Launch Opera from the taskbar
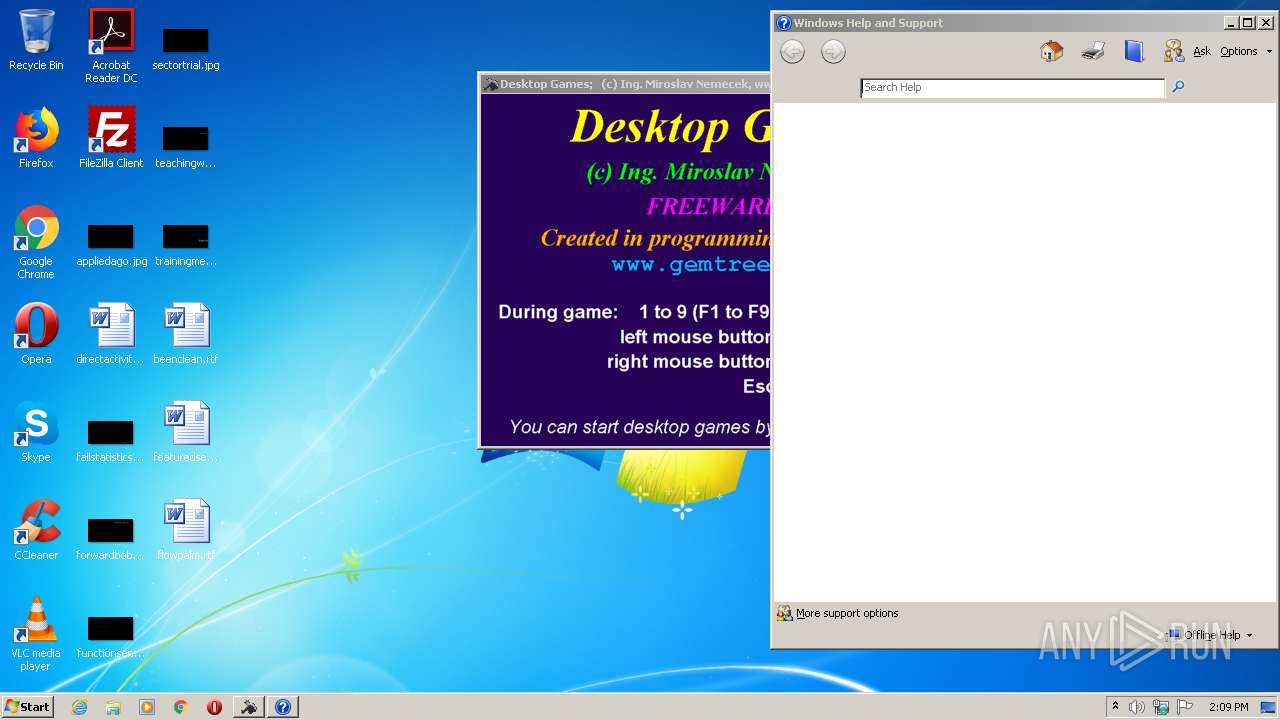Image resolution: width=1280 pixels, height=720 pixels. click(x=214, y=707)
